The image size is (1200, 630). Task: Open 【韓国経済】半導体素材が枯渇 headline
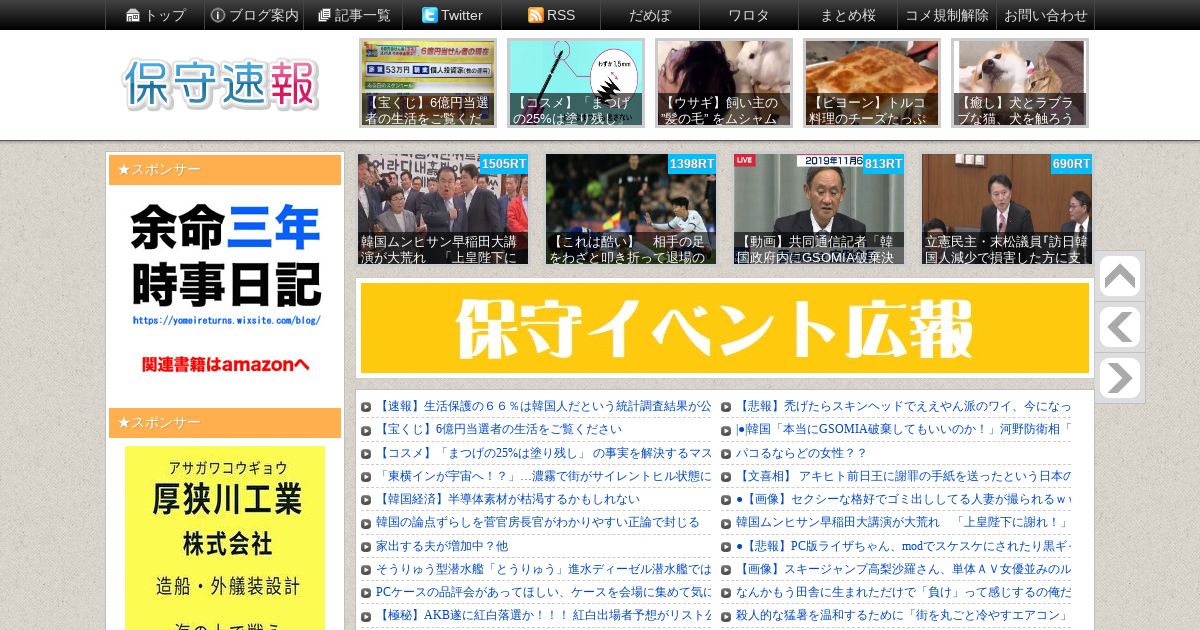pos(507,499)
